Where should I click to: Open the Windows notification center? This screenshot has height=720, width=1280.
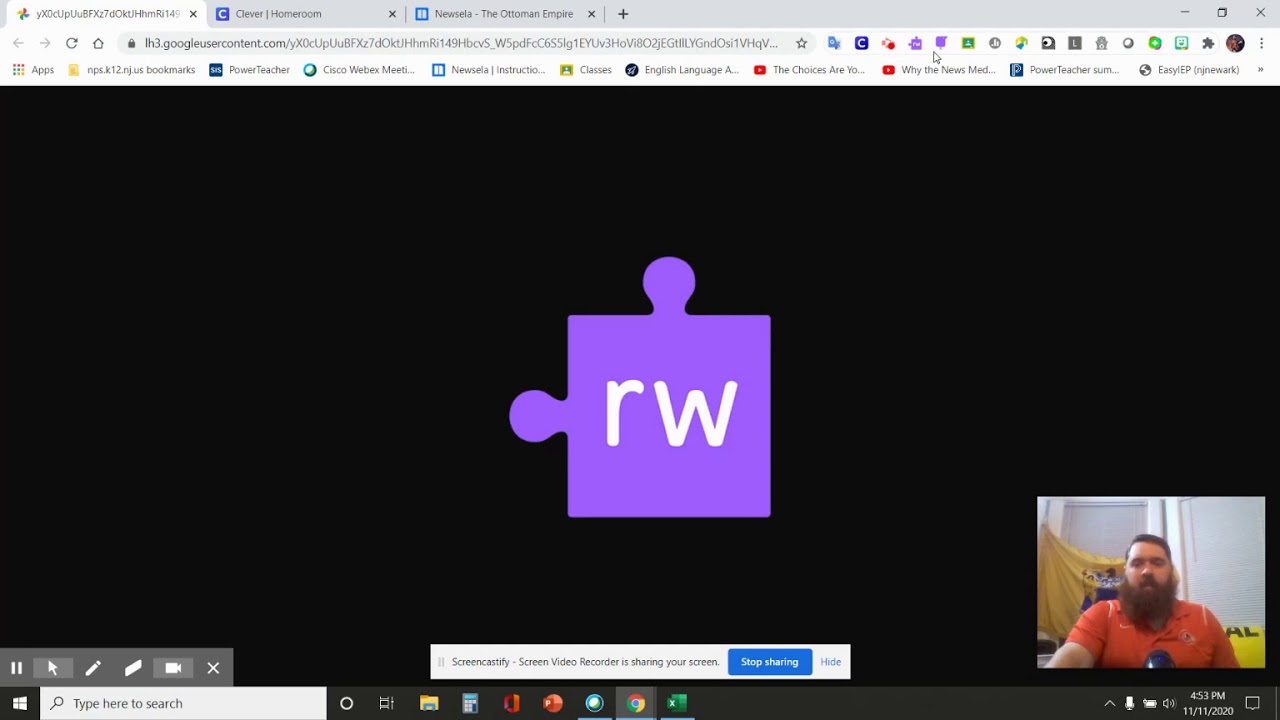[x=1252, y=703]
